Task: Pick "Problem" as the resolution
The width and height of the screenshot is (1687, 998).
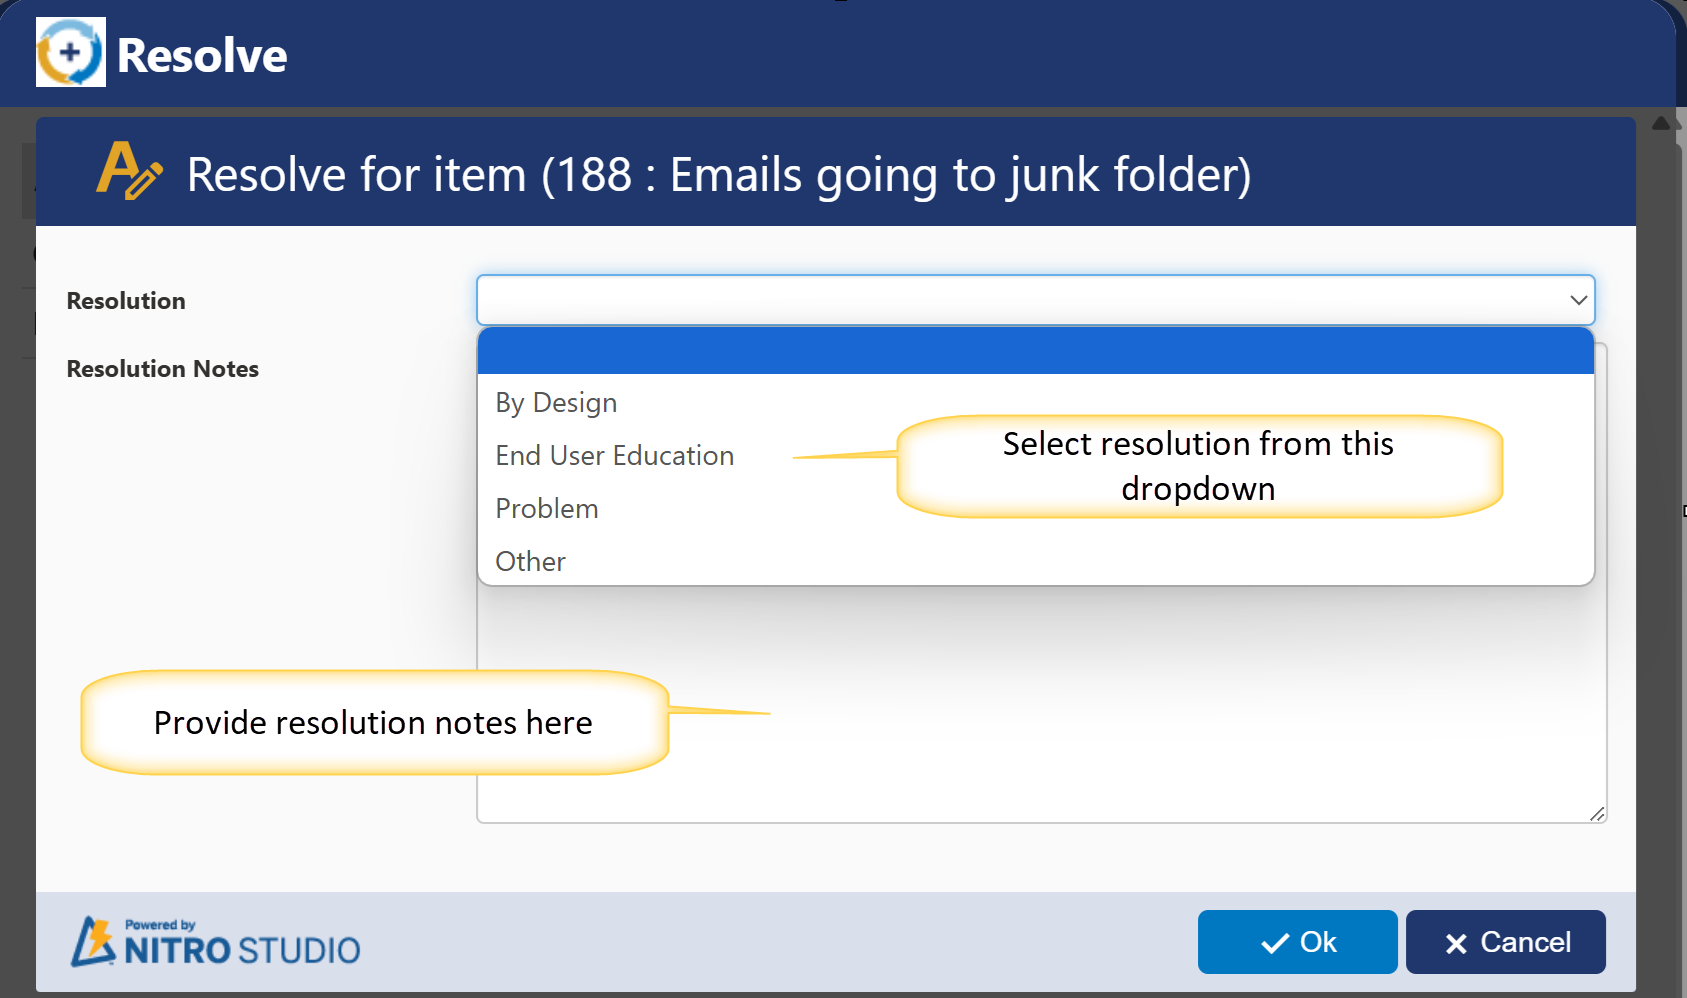Action: [546, 509]
